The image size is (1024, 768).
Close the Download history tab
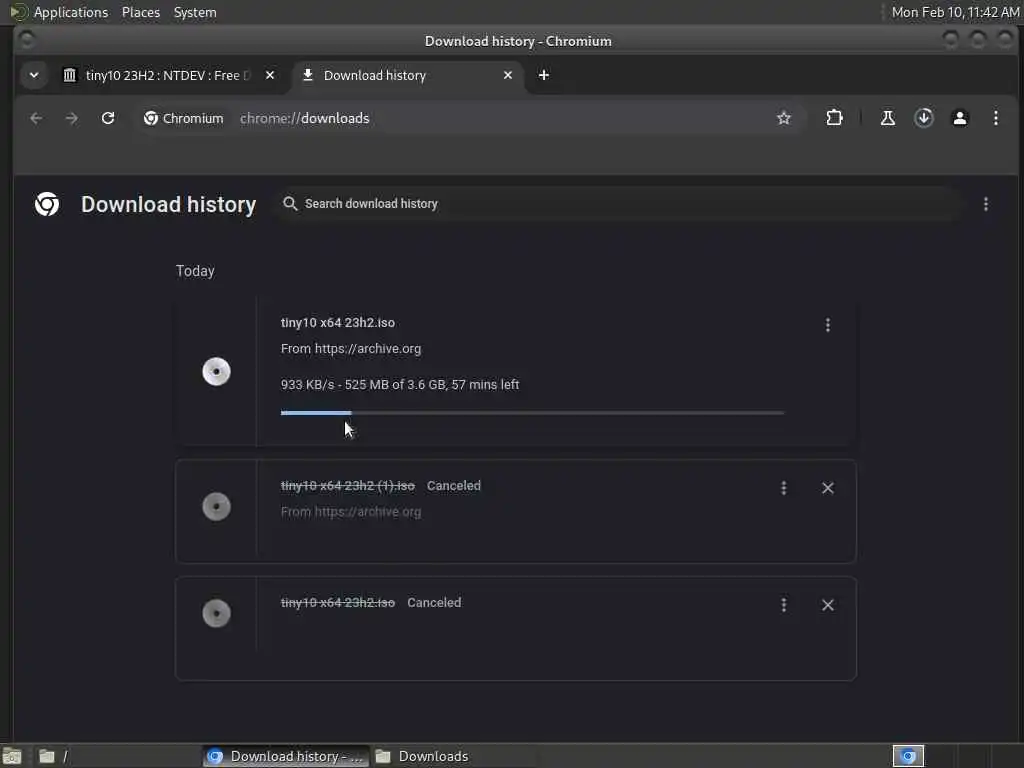tap(507, 75)
